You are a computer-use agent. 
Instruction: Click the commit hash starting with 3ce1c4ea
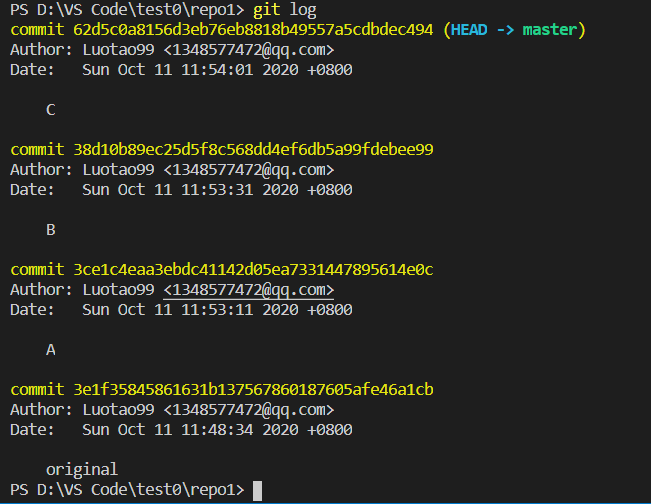tap(253, 270)
